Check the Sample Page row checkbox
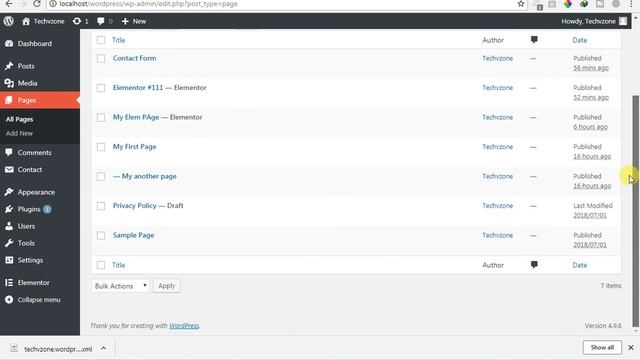This screenshot has width=640, height=360. [x=101, y=236]
